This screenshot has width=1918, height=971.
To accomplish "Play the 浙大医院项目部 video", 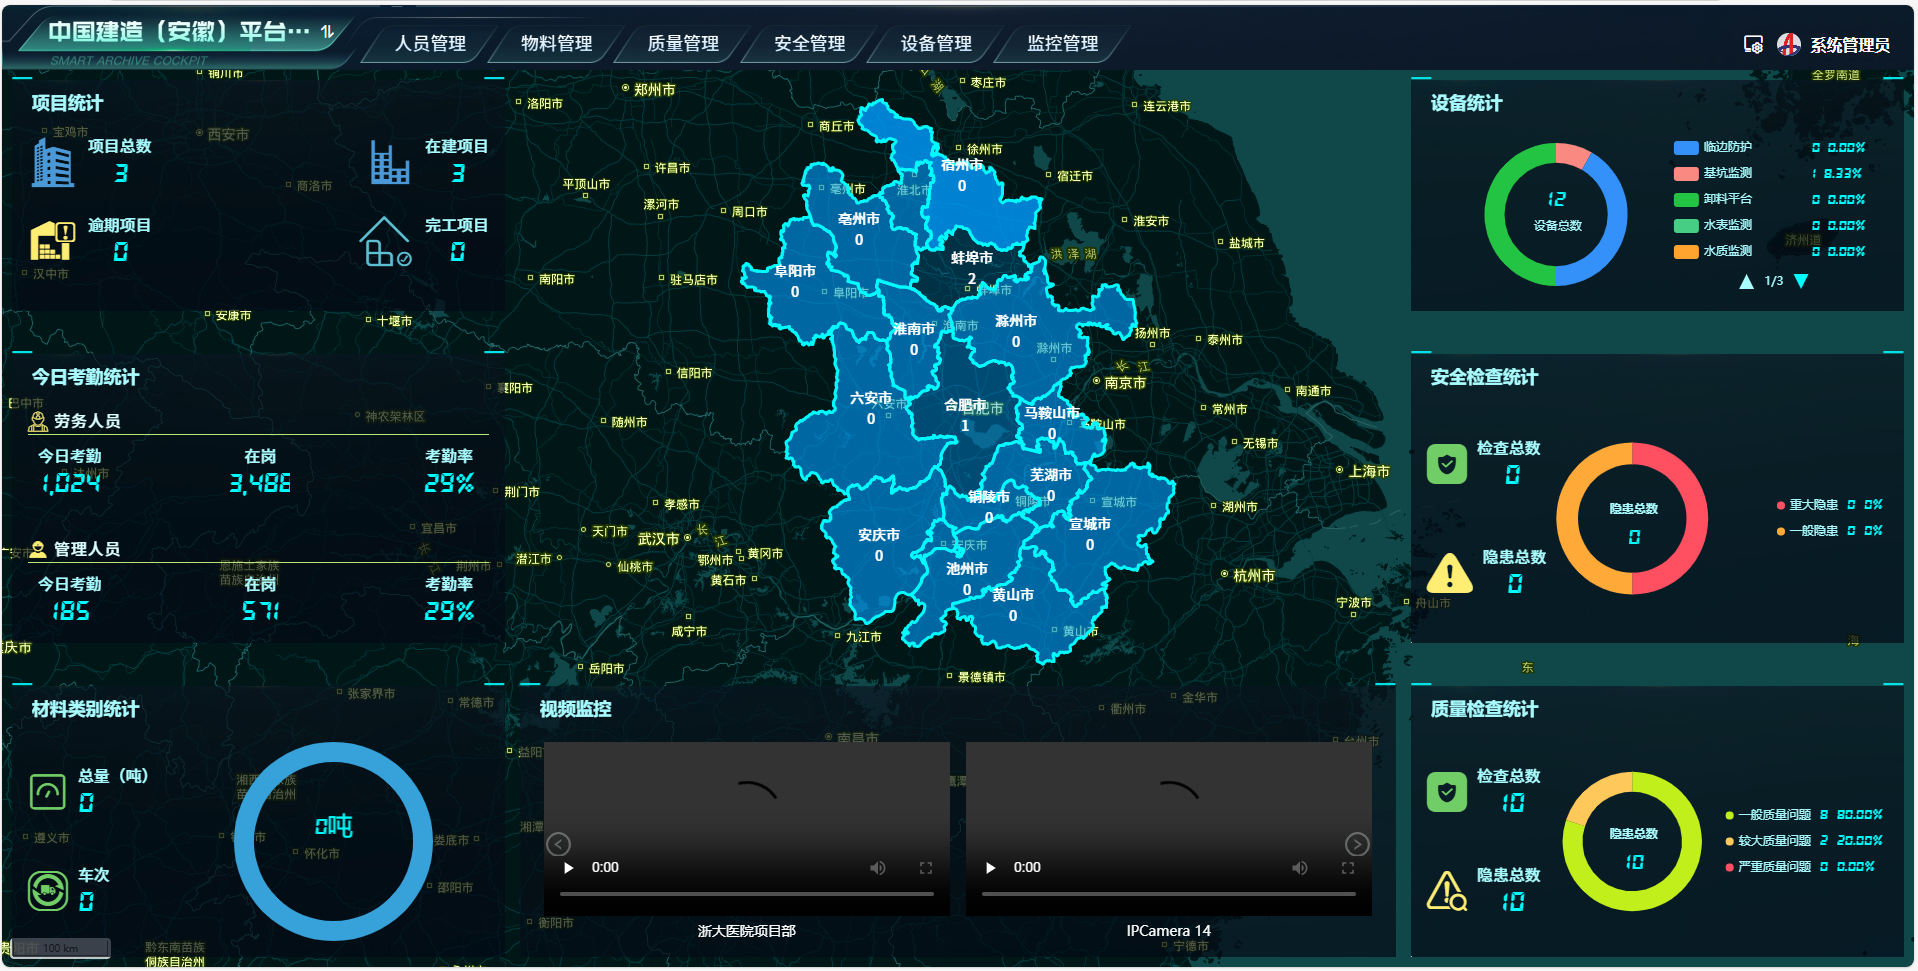I will pos(569,867).
